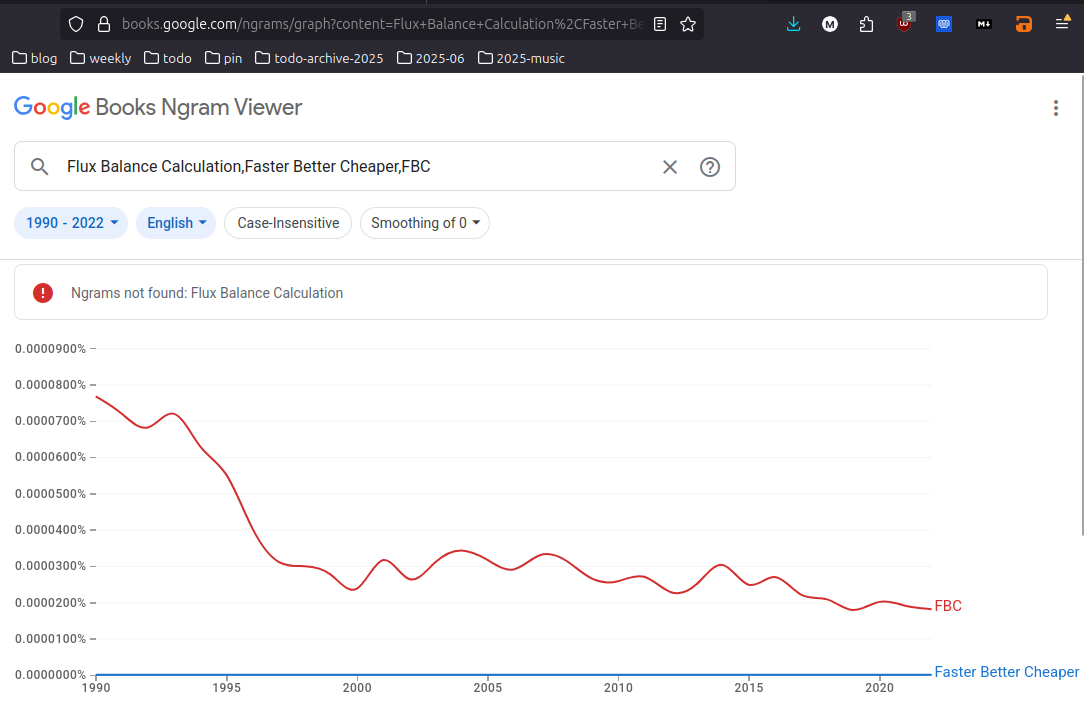Open the Smoothing of 0 dropdown

(x=424, y=223)
